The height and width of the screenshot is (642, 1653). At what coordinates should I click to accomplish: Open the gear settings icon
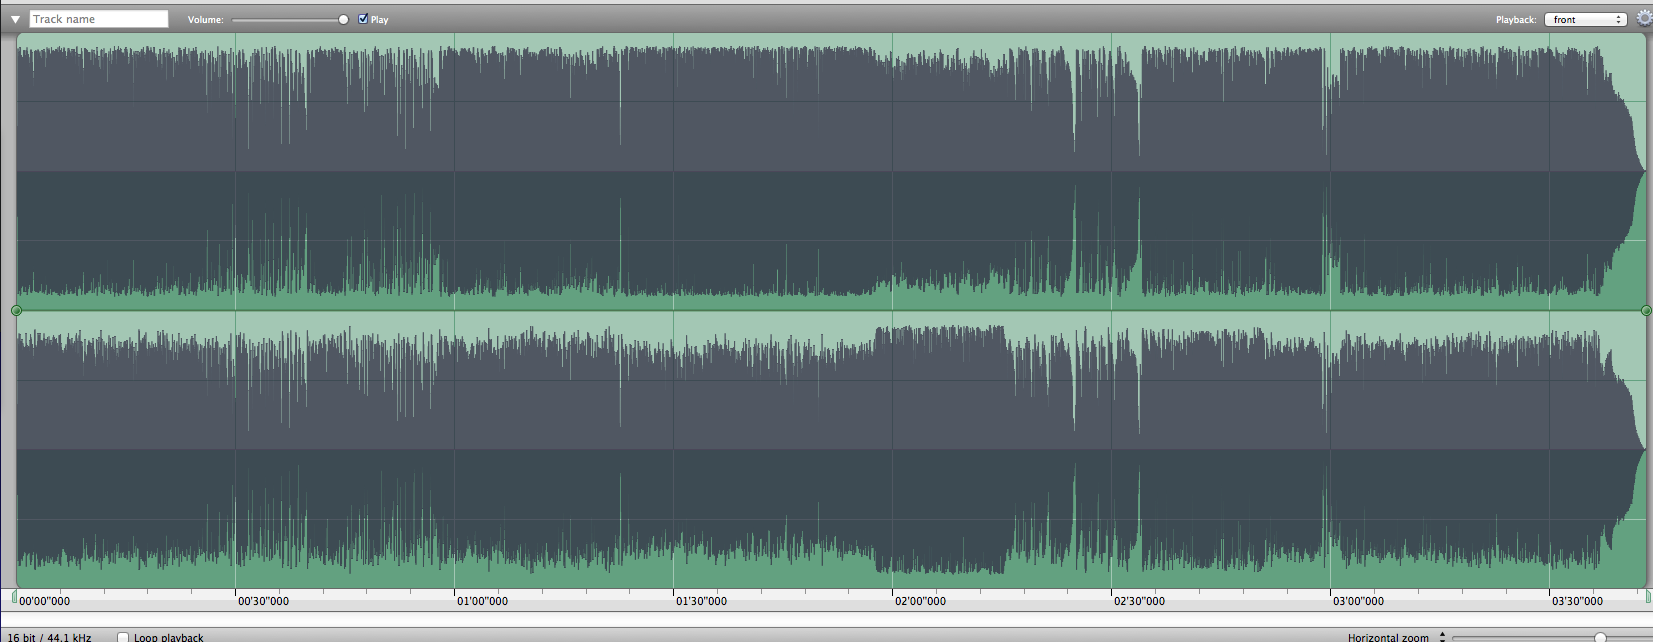pos(1644,18)
